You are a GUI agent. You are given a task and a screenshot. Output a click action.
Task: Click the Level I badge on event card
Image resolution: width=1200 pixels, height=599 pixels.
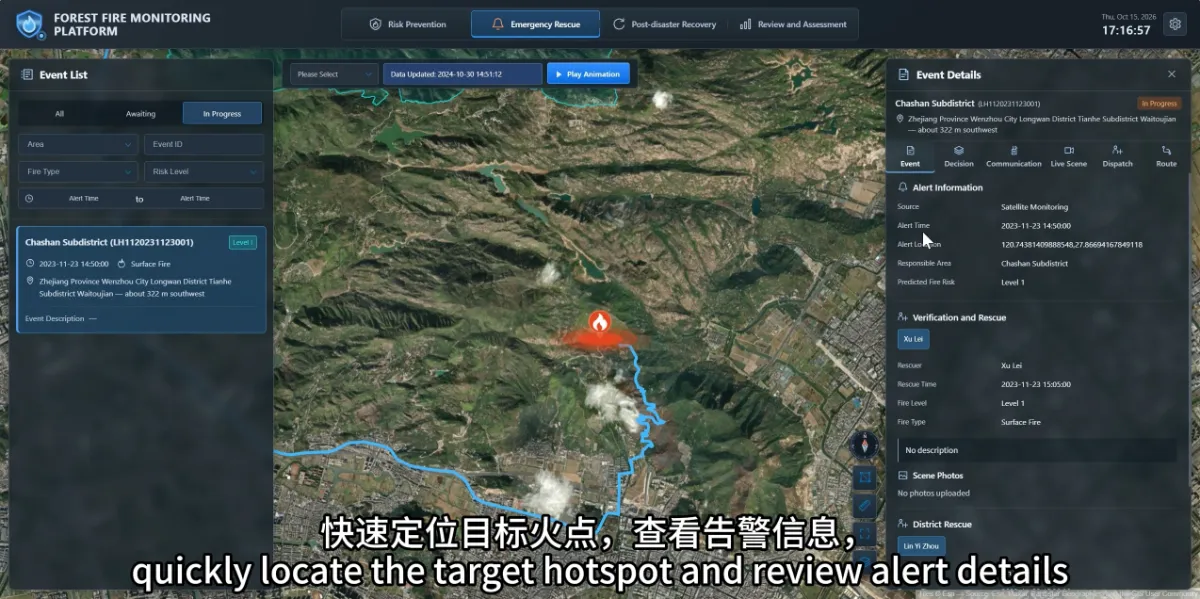click(x=242, y=242)
